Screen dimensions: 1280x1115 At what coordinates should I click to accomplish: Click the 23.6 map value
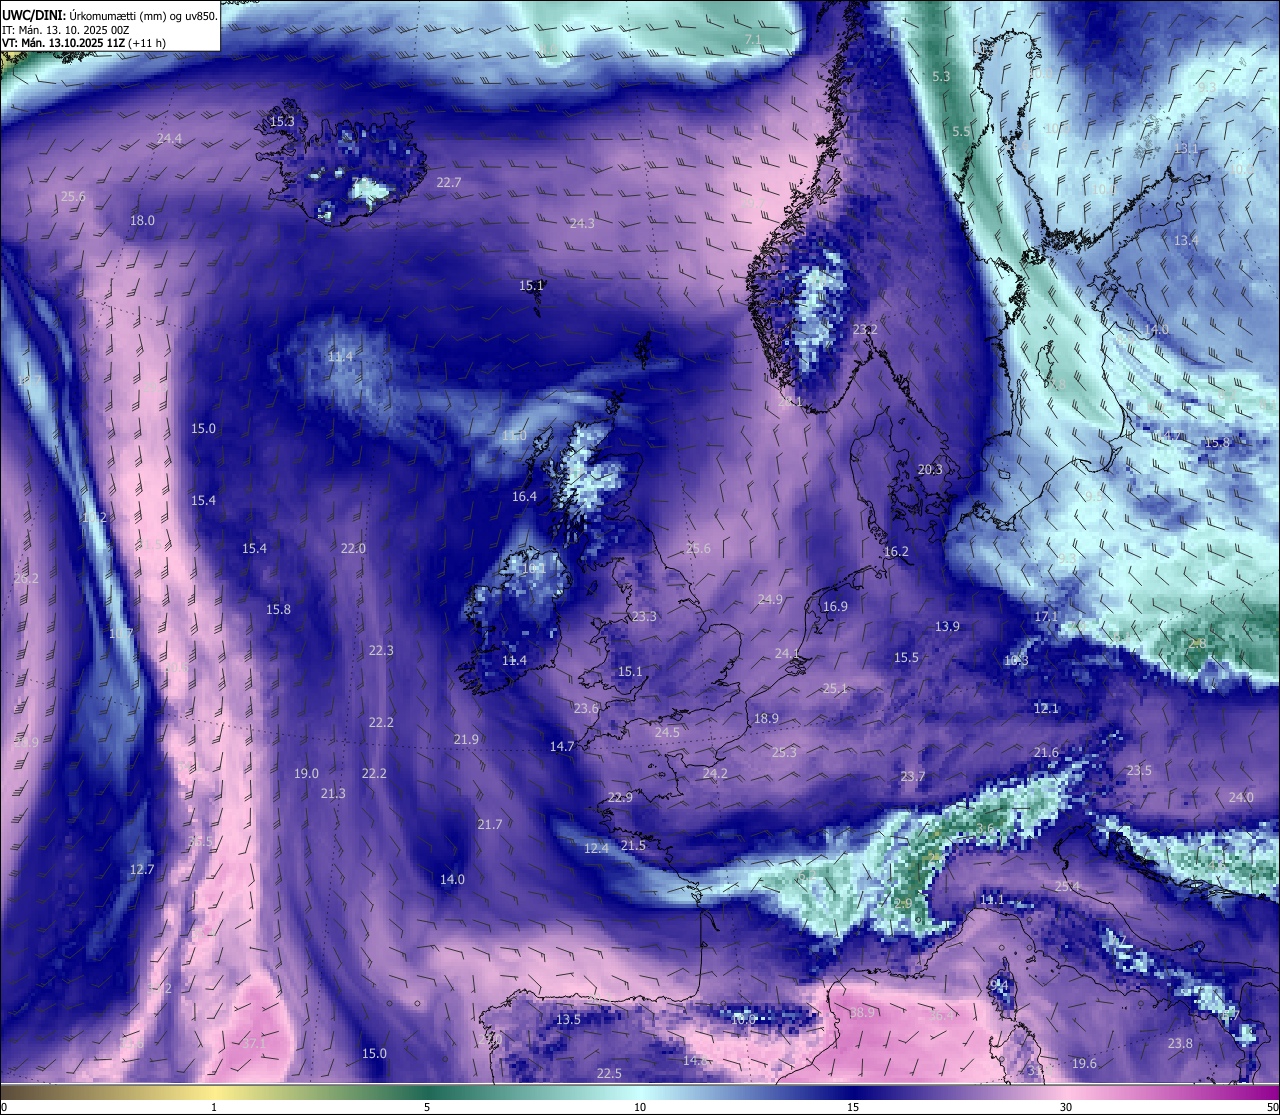(x=586, y=708)
